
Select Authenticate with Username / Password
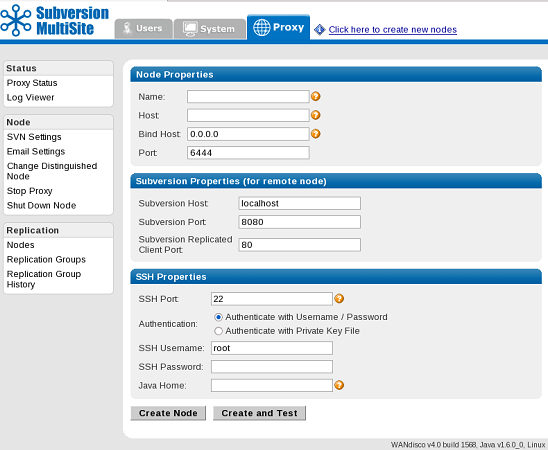[x=218, y=317]
